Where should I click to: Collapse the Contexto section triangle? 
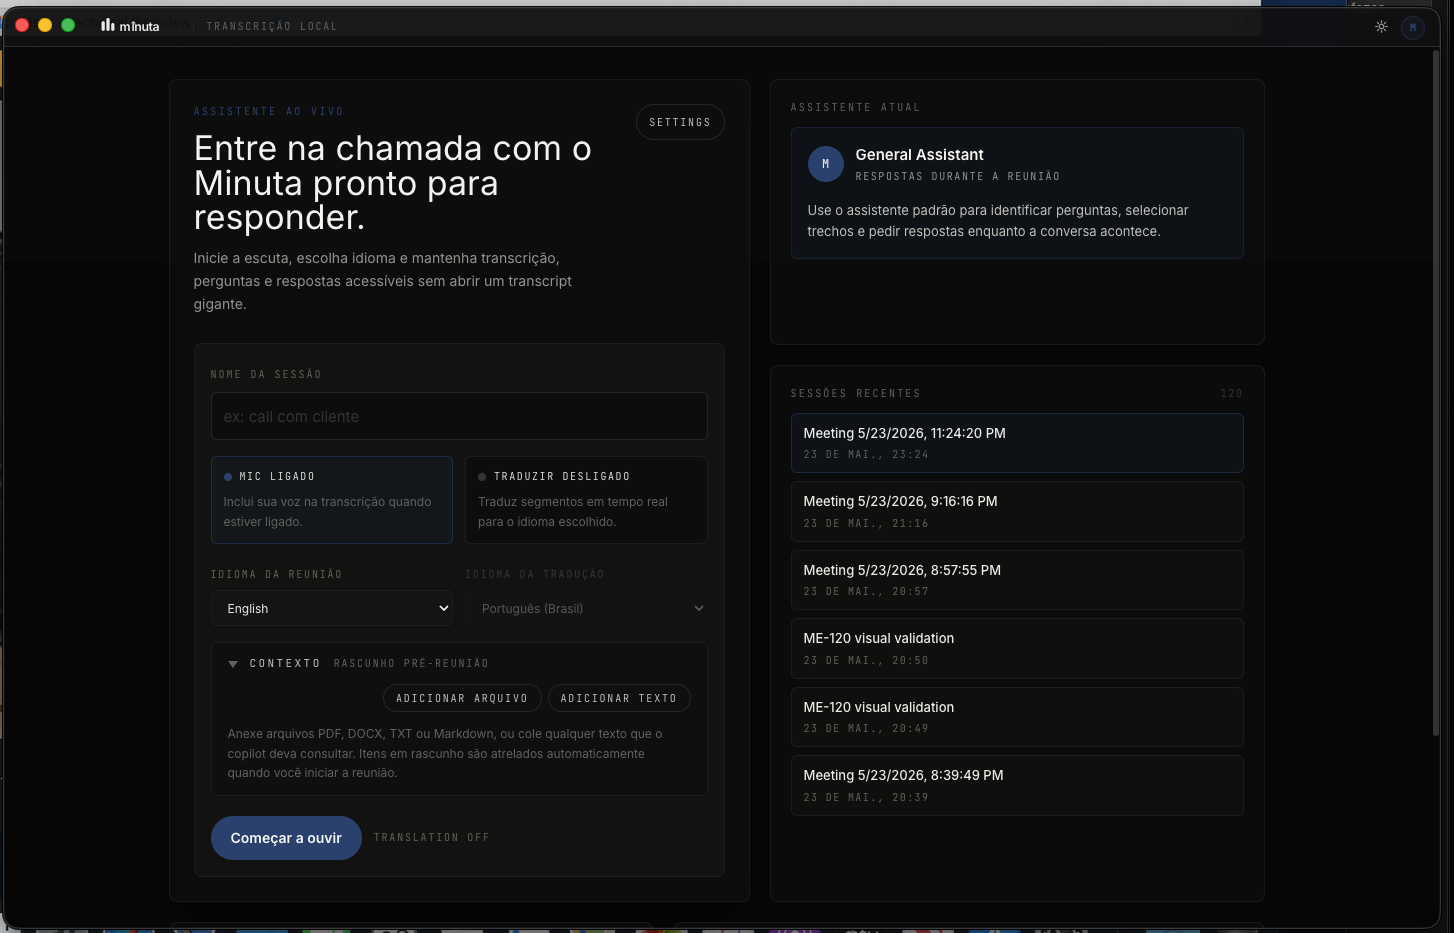click(233, 664)
